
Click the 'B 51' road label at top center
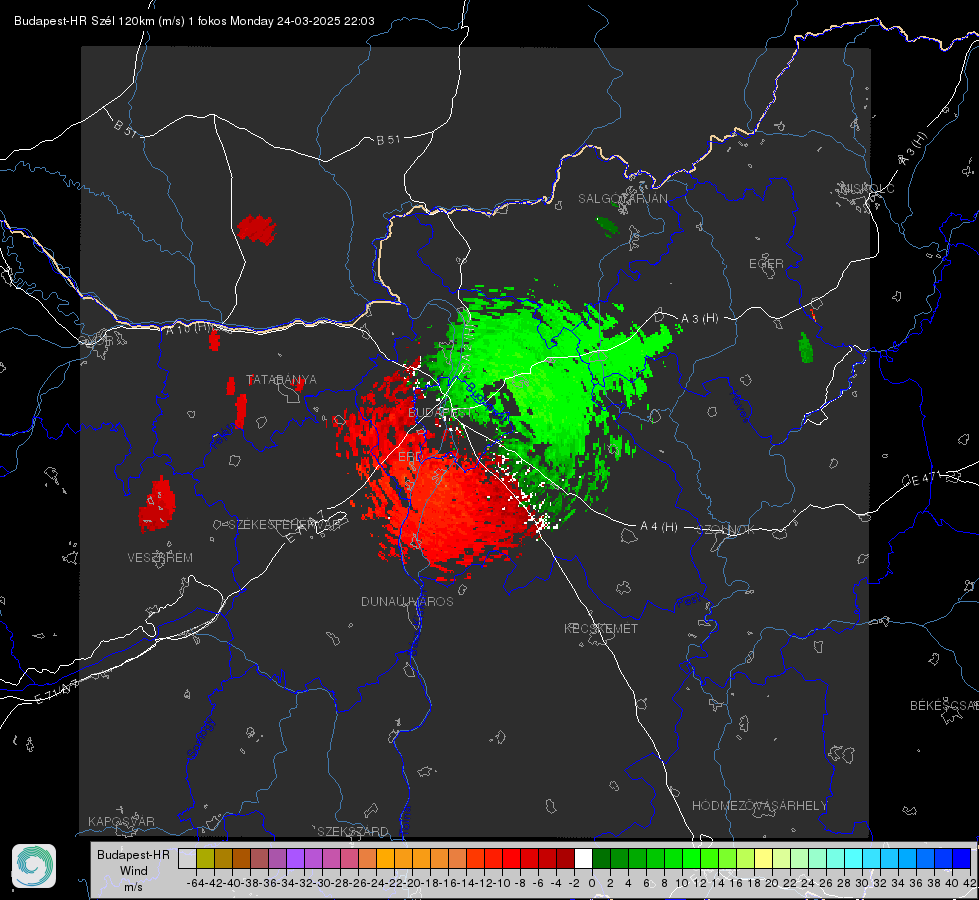click(x=388, y=140)
